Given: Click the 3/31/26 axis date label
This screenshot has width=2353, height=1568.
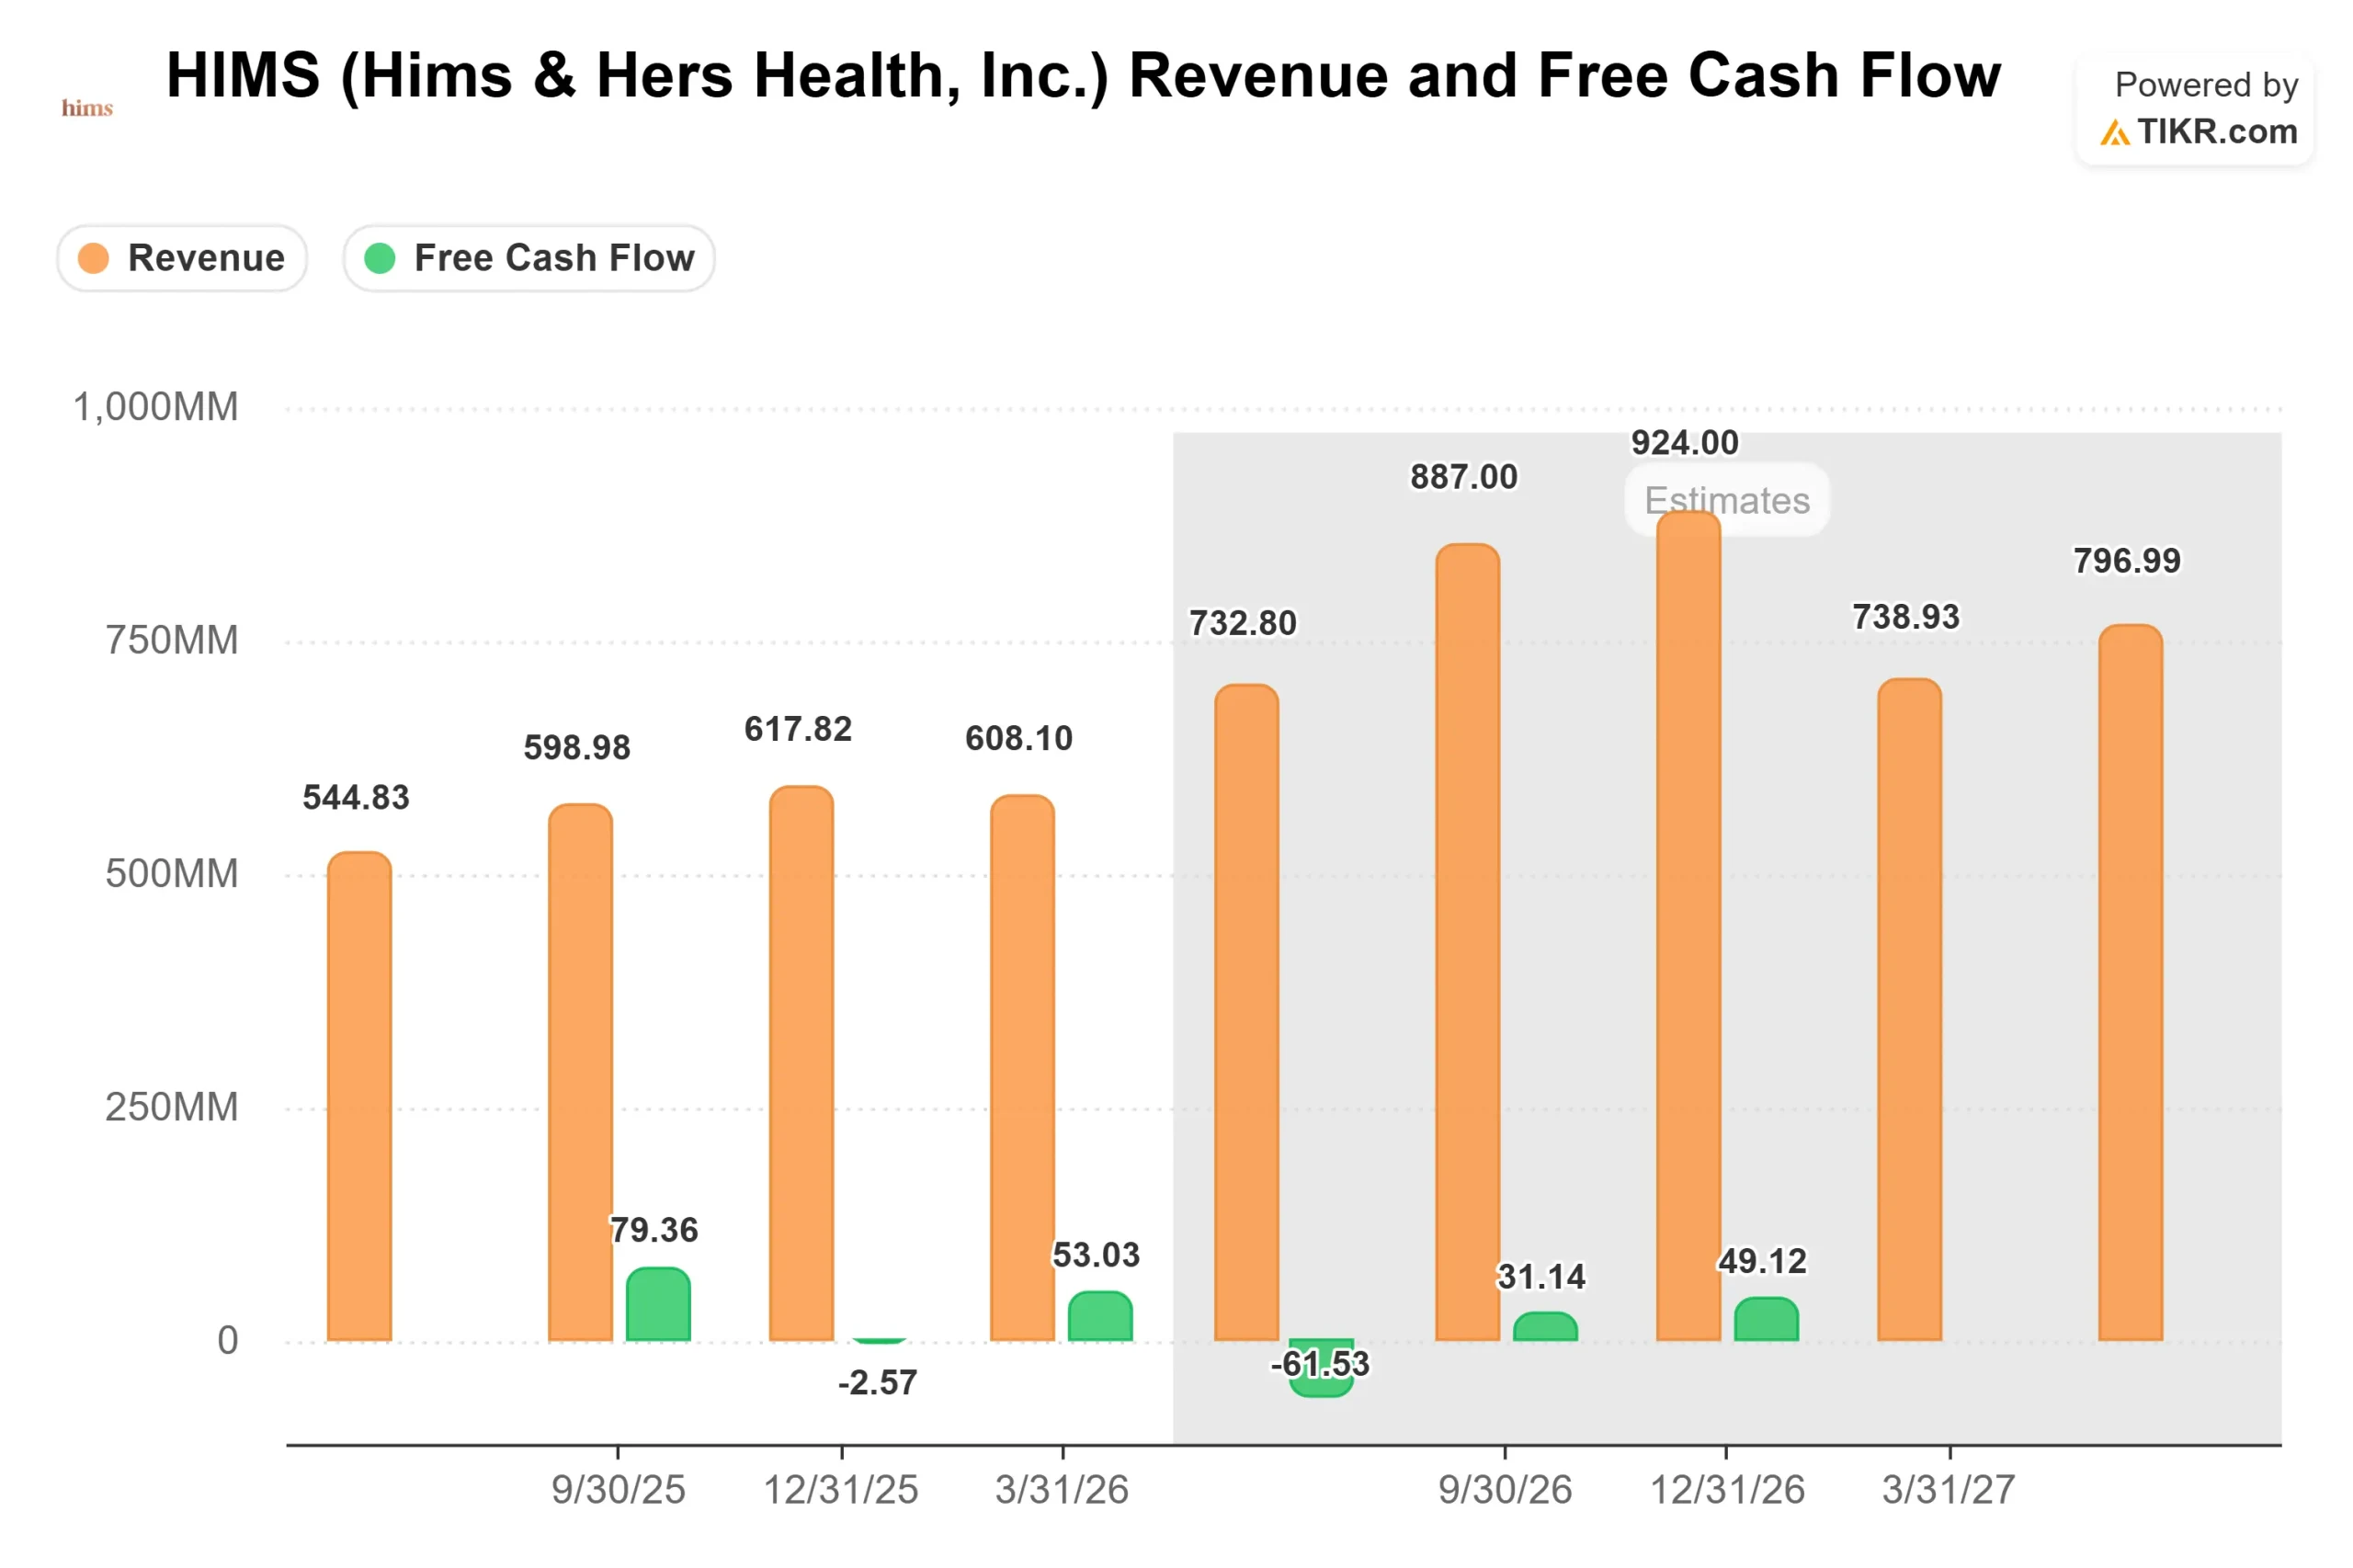Looking at the screenshot, I should pos(1063,1491).
